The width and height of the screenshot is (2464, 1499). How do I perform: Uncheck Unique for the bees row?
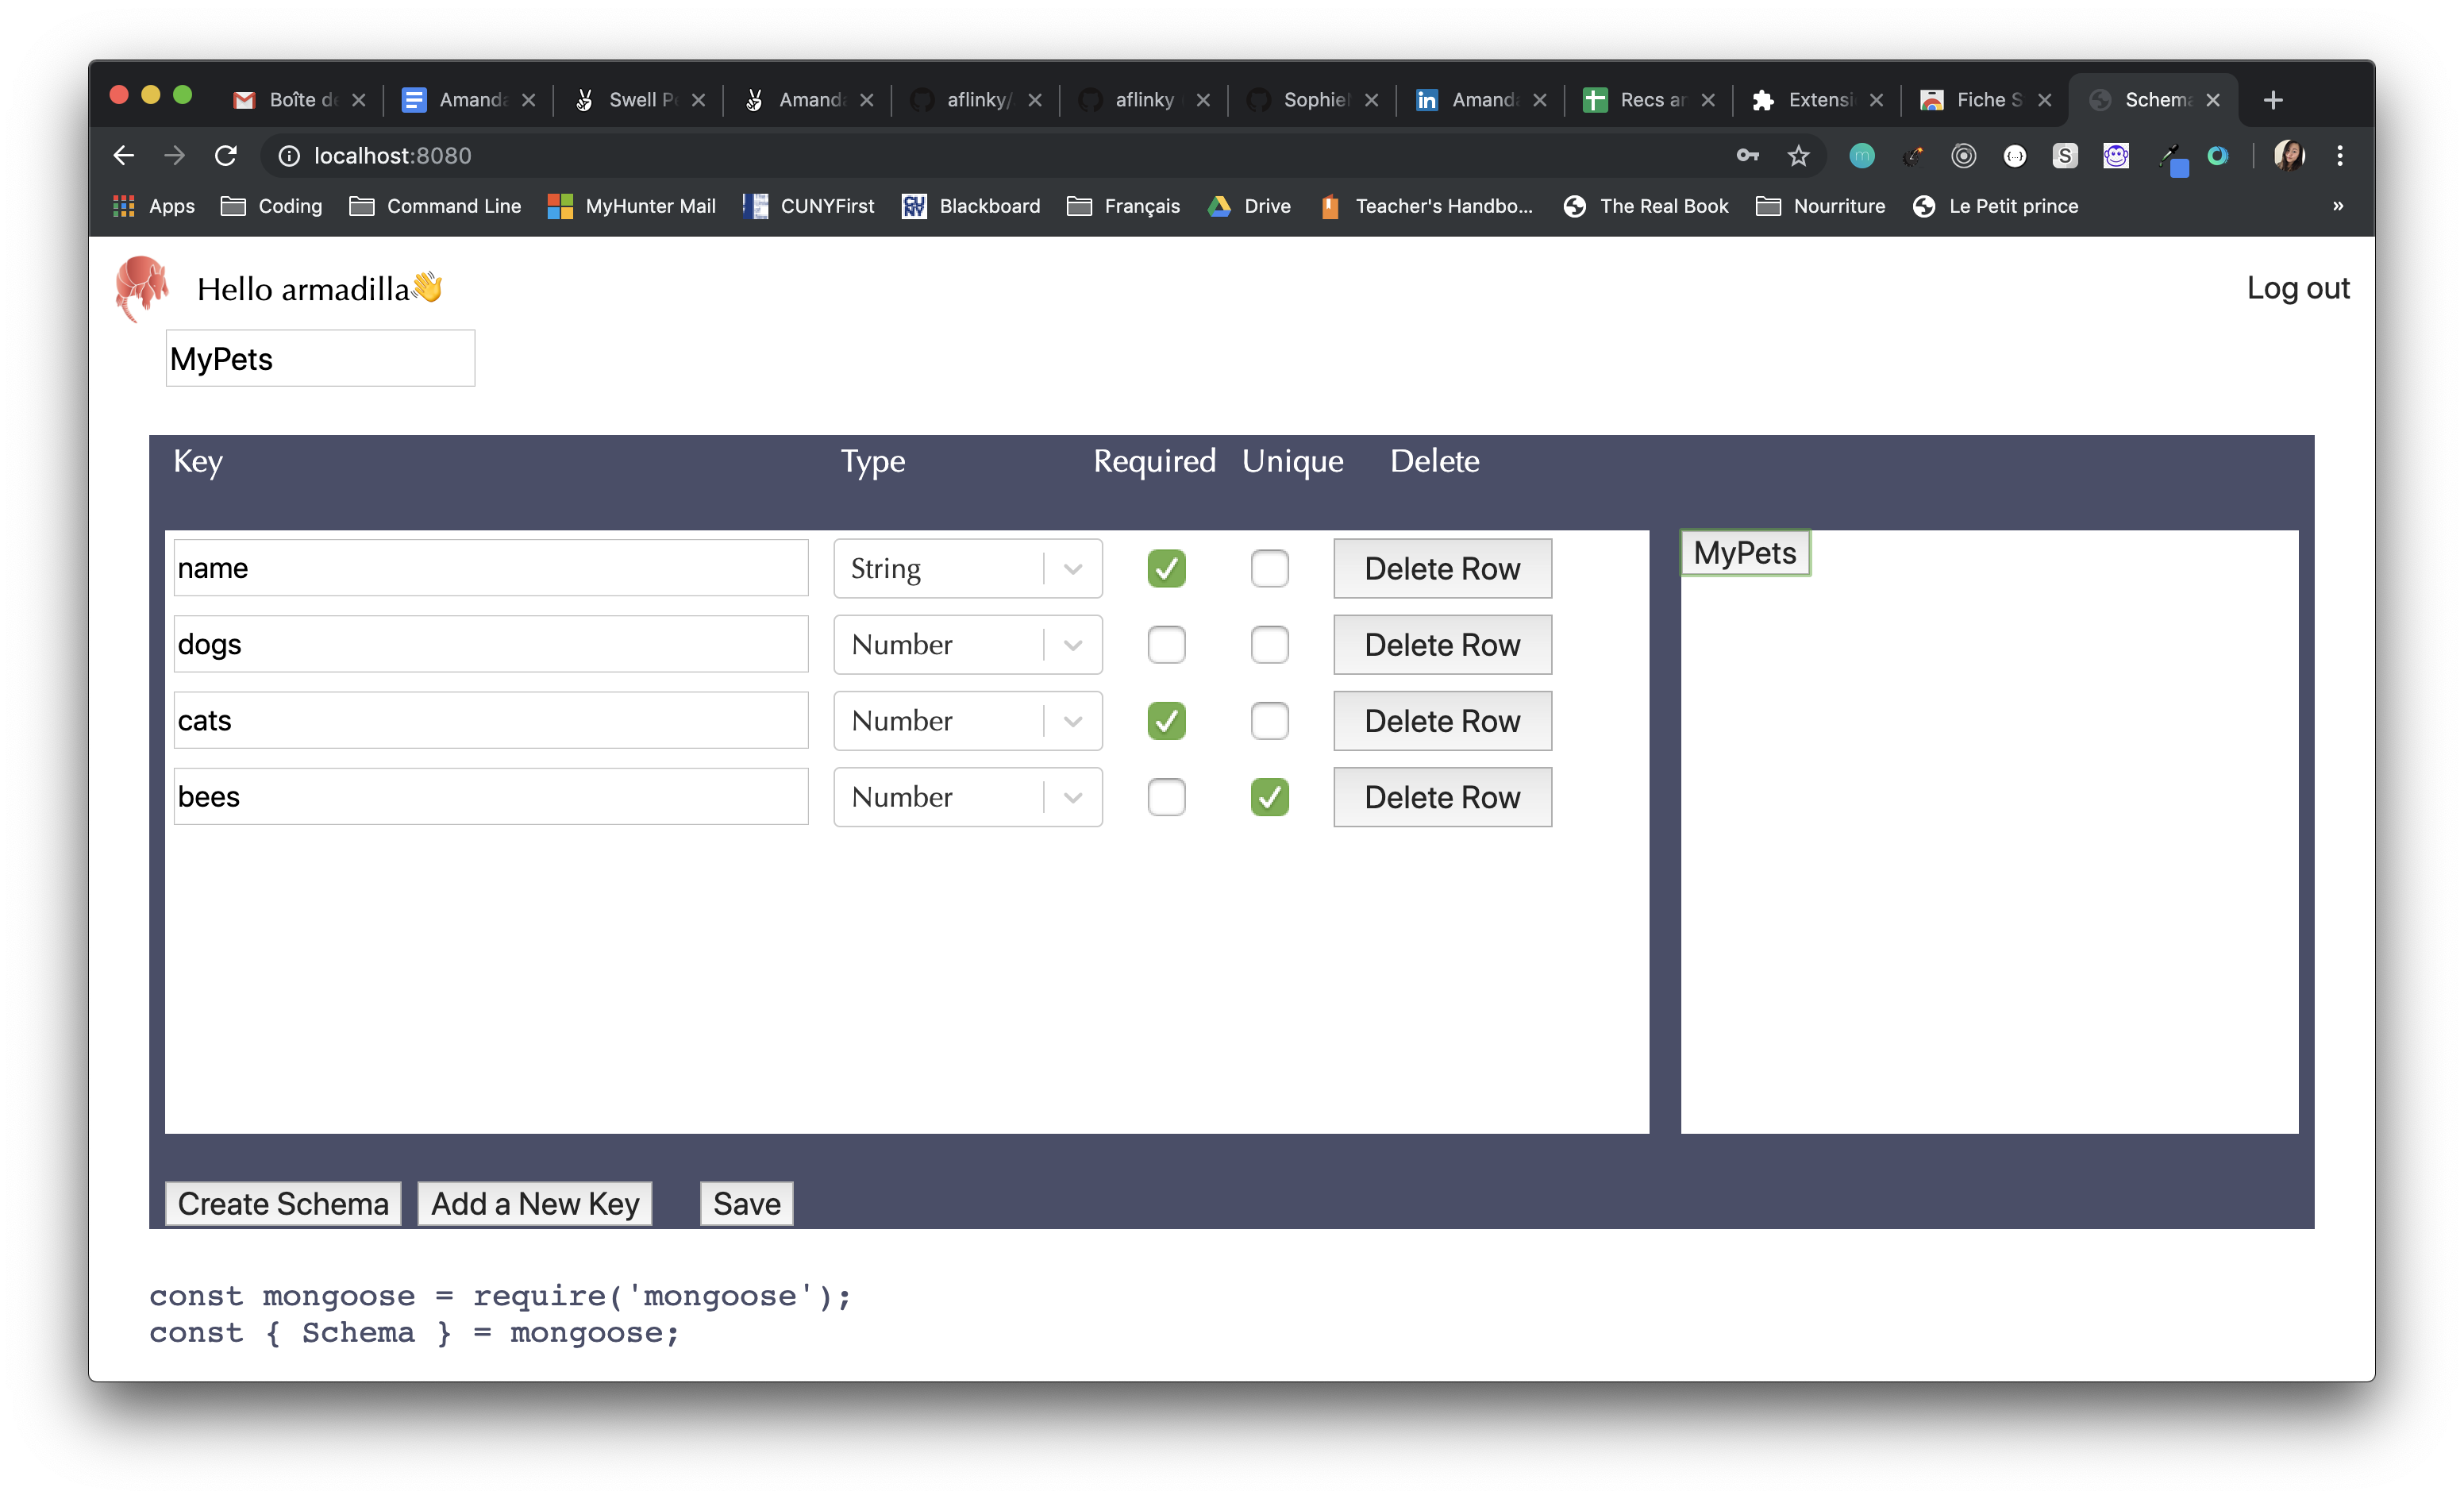pos(1269,797)
